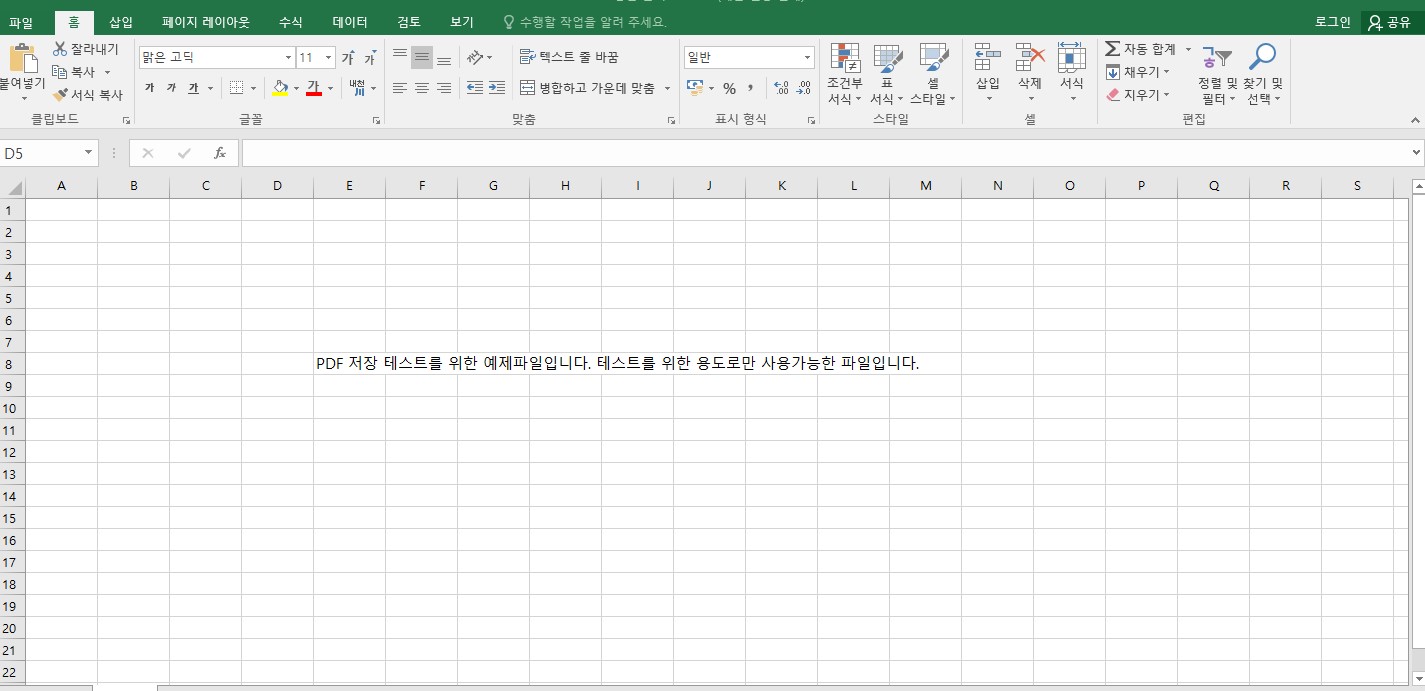Expand the font size dropdown

pos(327,57)
